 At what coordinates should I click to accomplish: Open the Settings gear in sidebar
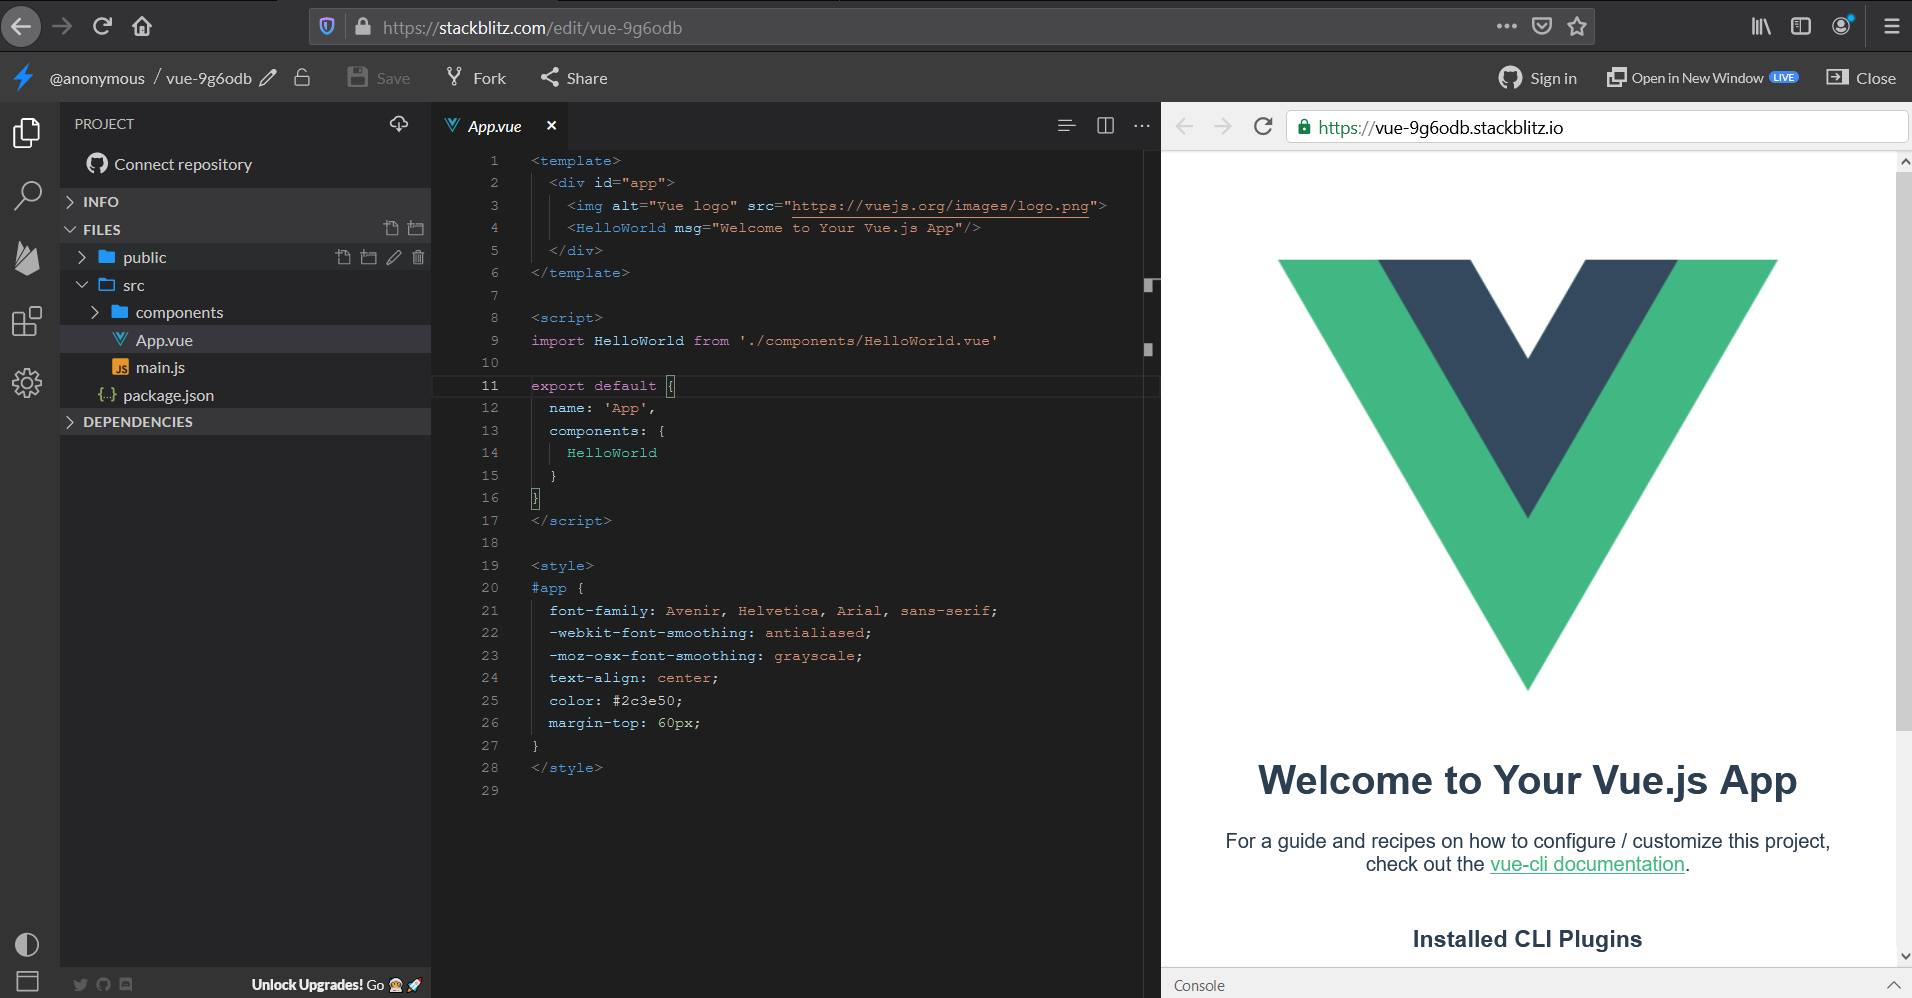(x=27, y=383)
